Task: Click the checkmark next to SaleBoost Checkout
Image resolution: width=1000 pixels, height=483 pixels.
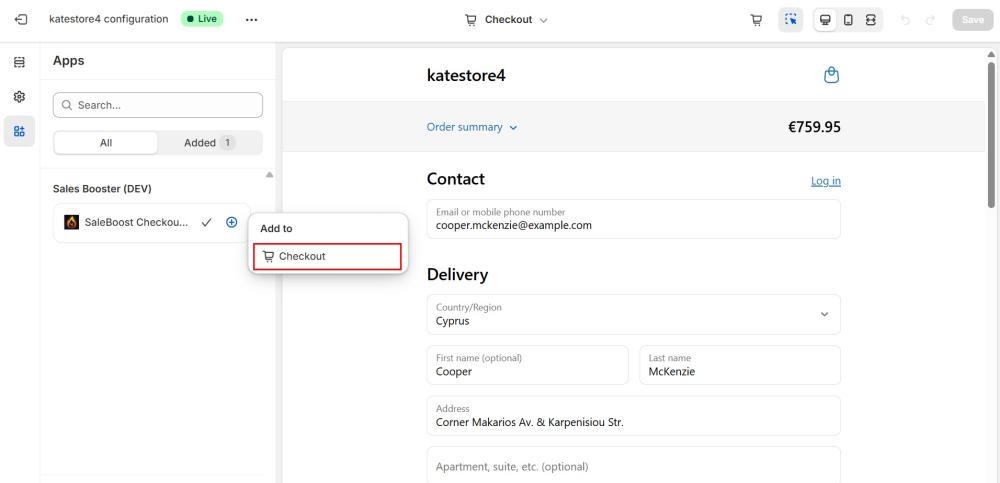Action: click(206, 222)
